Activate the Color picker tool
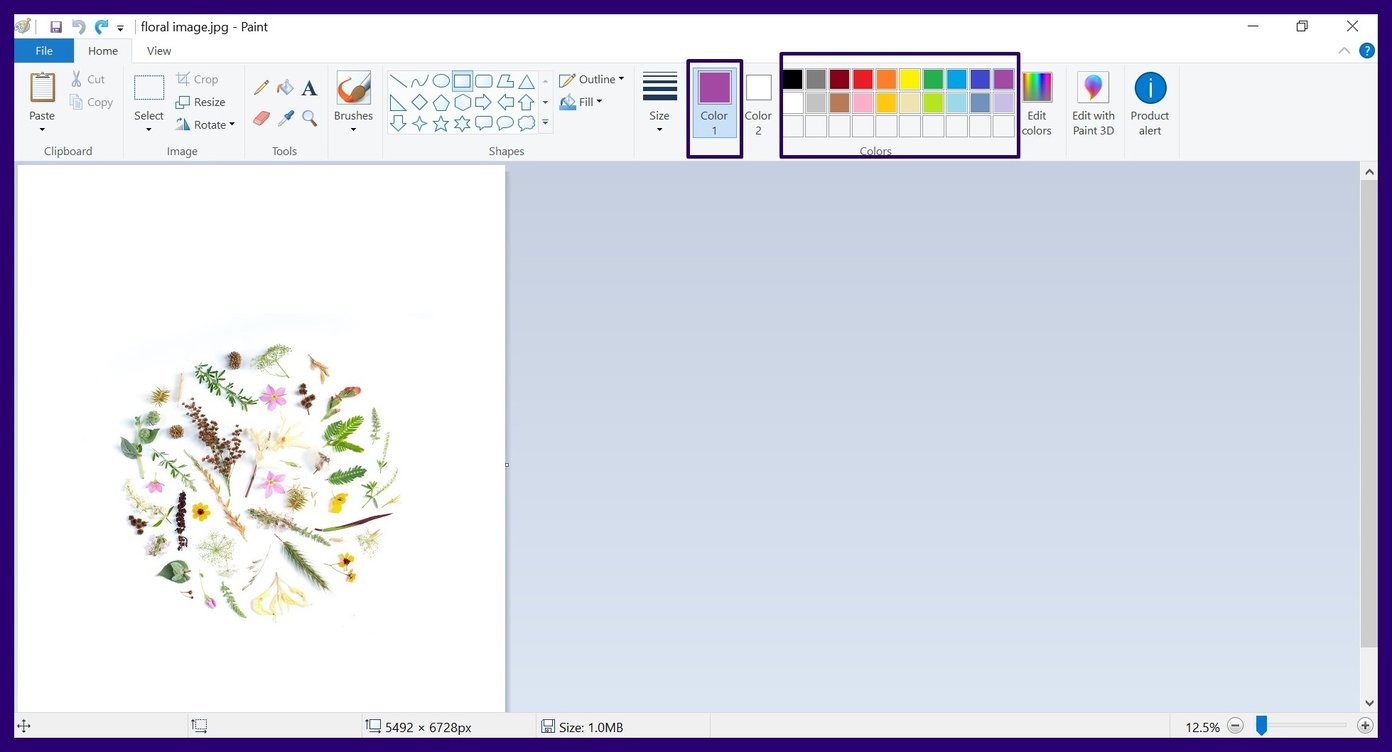This screenshot has width=1392, height=752. point(285,117)
